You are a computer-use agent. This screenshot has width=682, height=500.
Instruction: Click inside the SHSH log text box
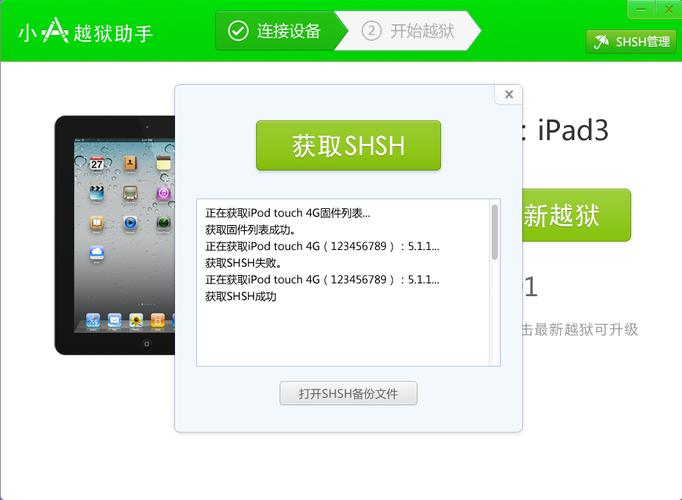[x=343, y=283]
